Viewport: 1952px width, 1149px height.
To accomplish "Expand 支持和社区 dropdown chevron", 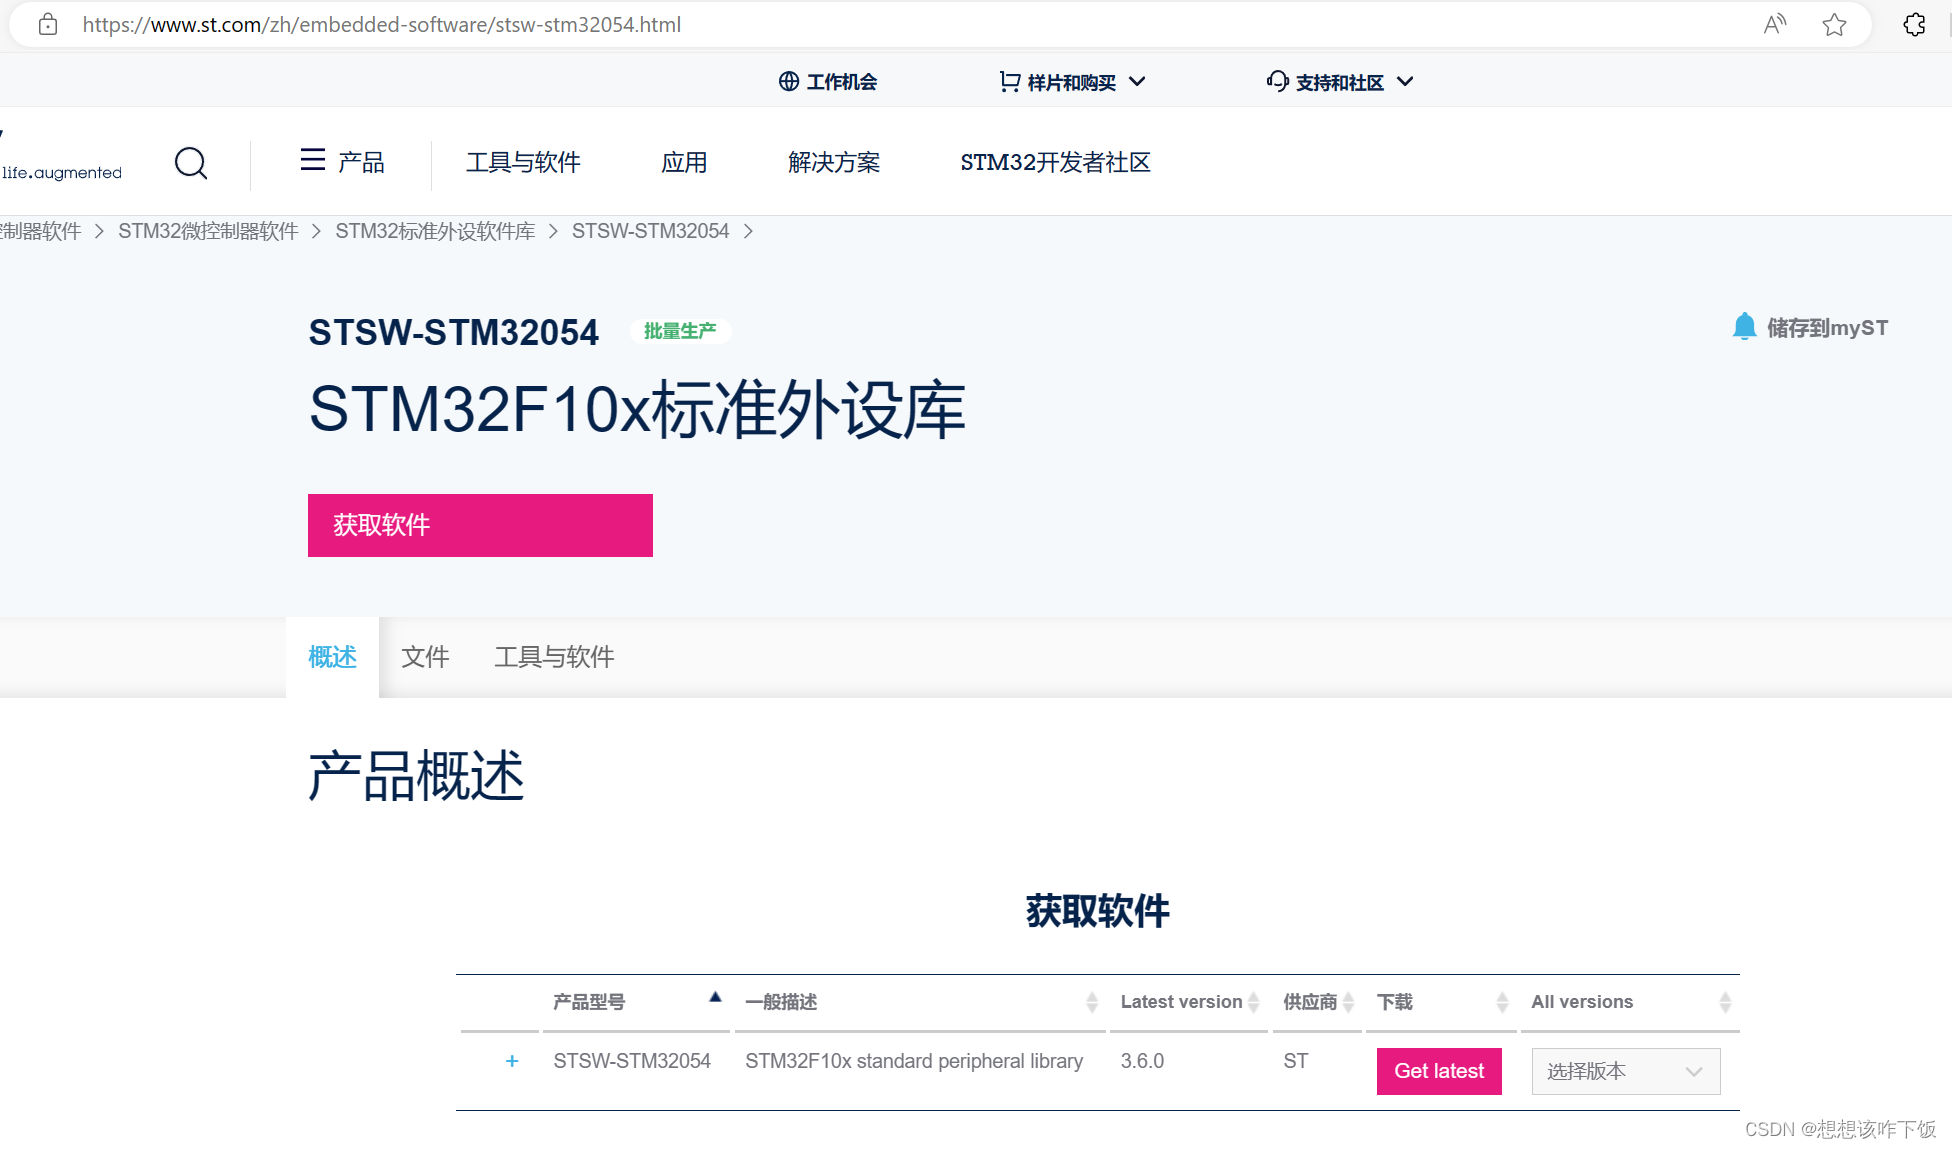I will tap(1405, 82).
